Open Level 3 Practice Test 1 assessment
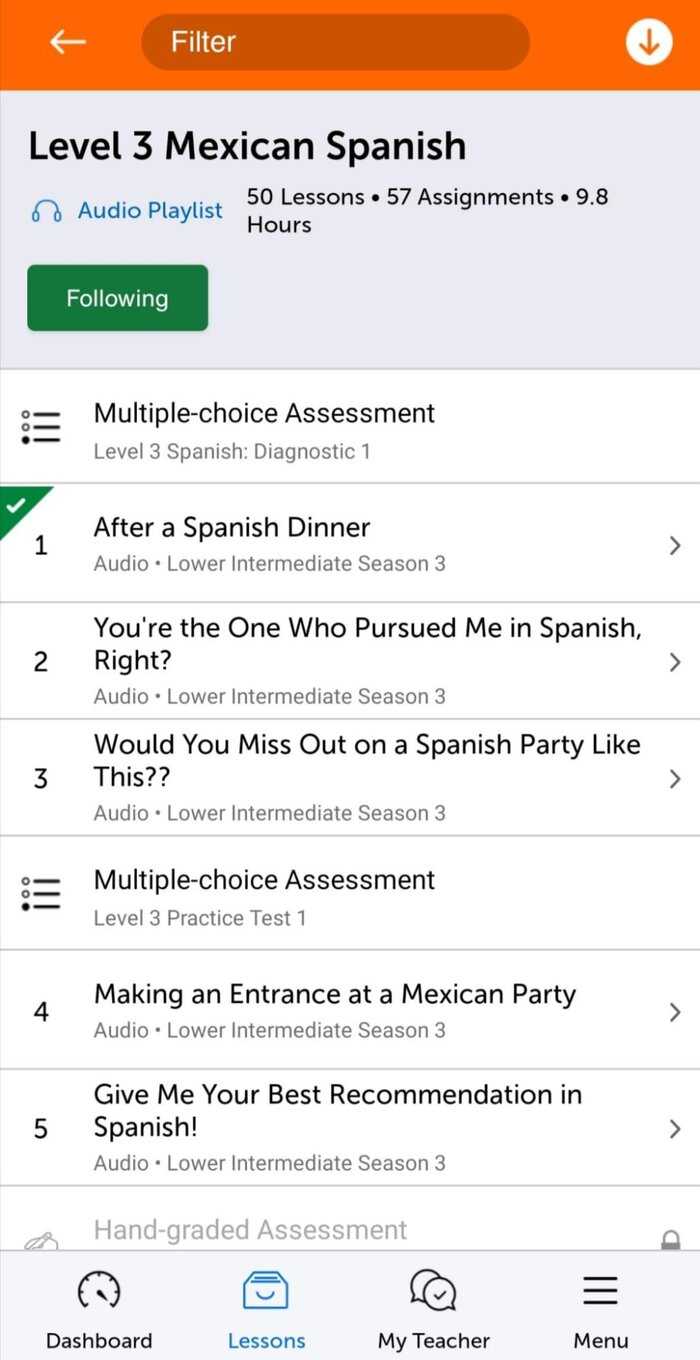This screenshot has height=1360, width=700. (x=40, y=893)
